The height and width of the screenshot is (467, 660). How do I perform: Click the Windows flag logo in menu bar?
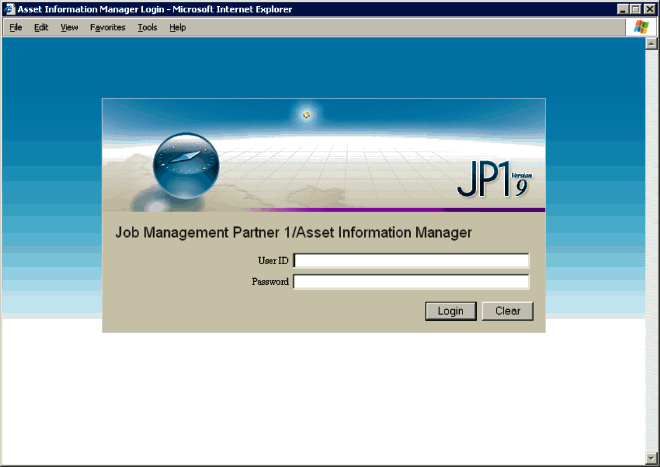(x=641, y=27)
